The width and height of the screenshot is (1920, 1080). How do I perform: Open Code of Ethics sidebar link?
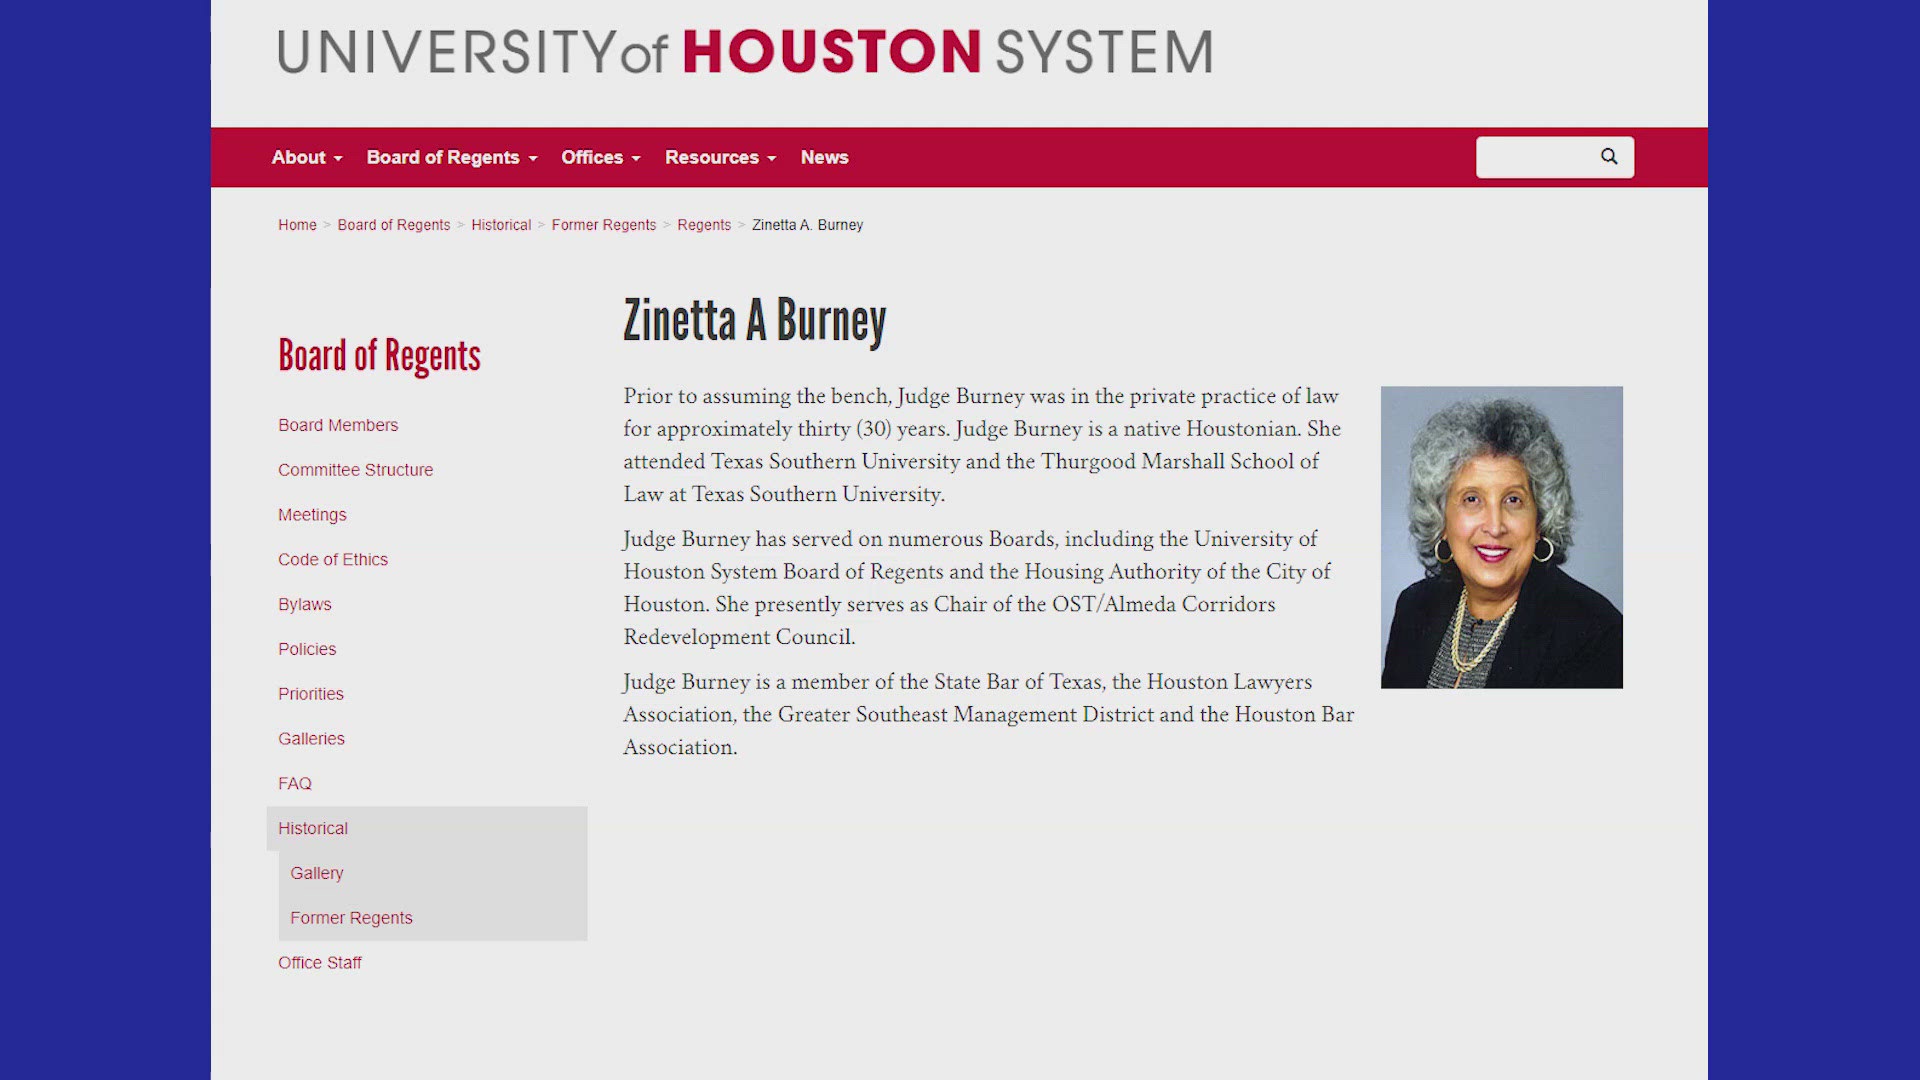coord(333,560)
